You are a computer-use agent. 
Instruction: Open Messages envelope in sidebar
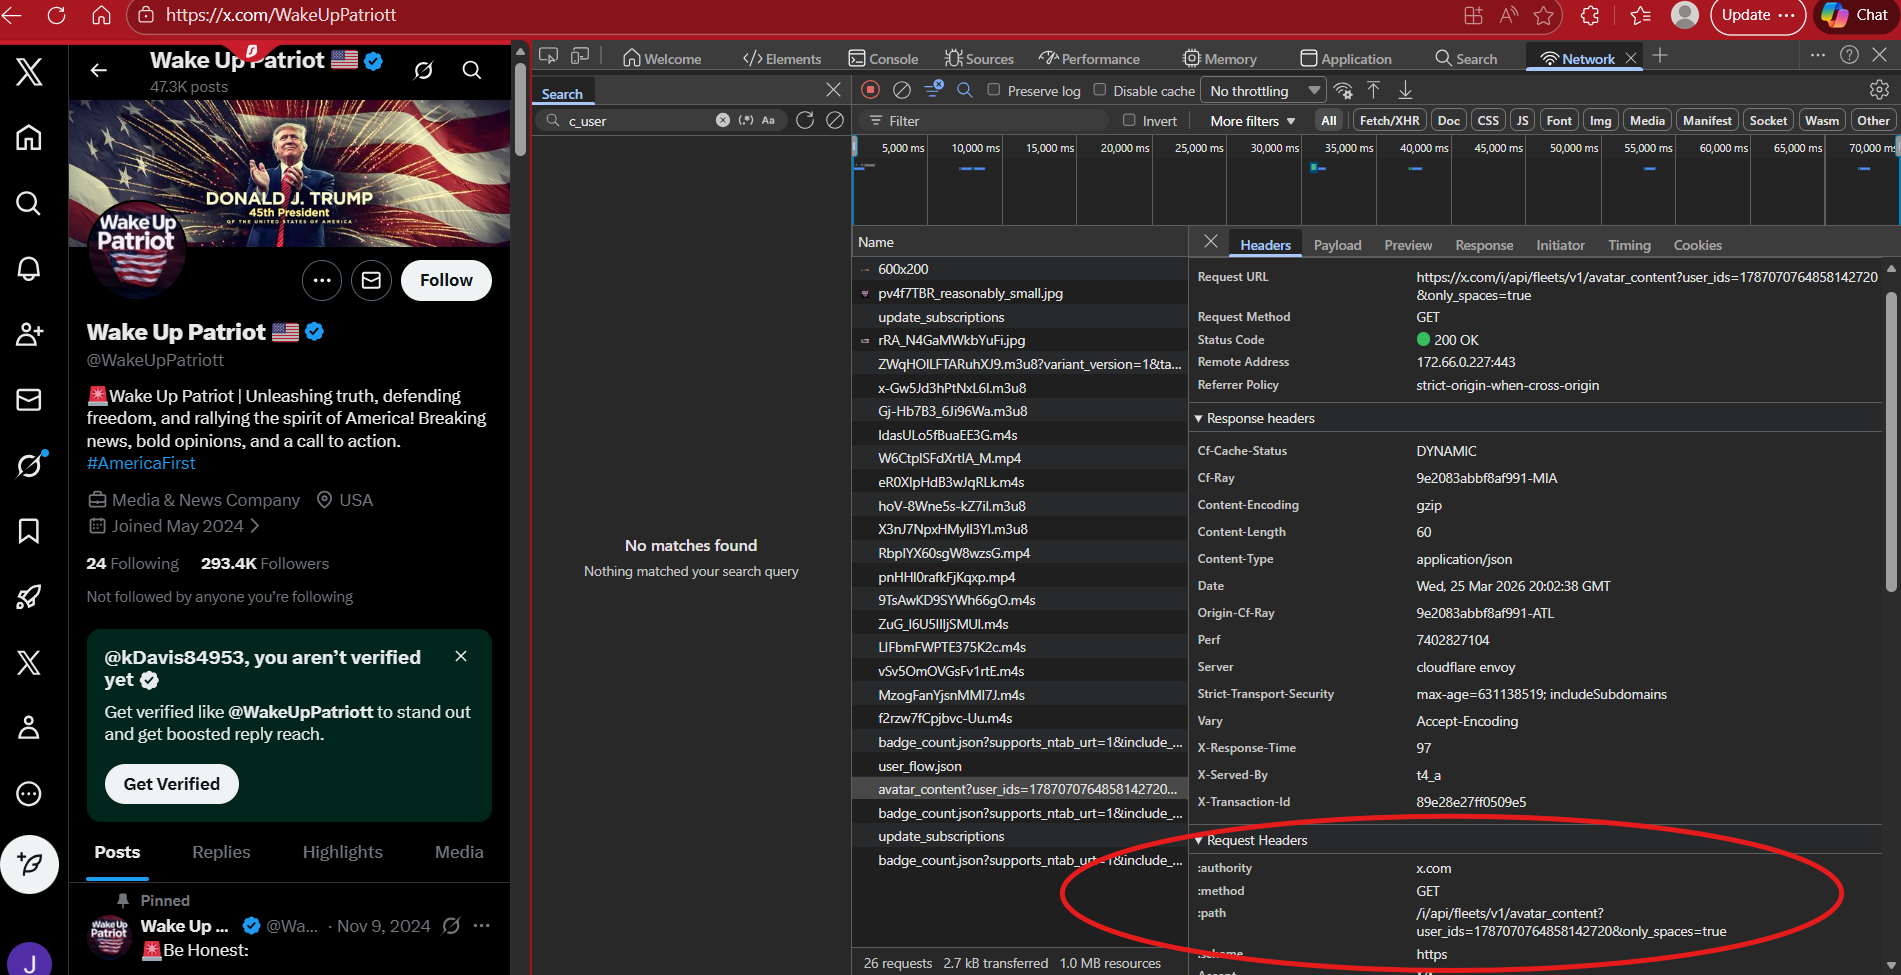tap(29, 400)
